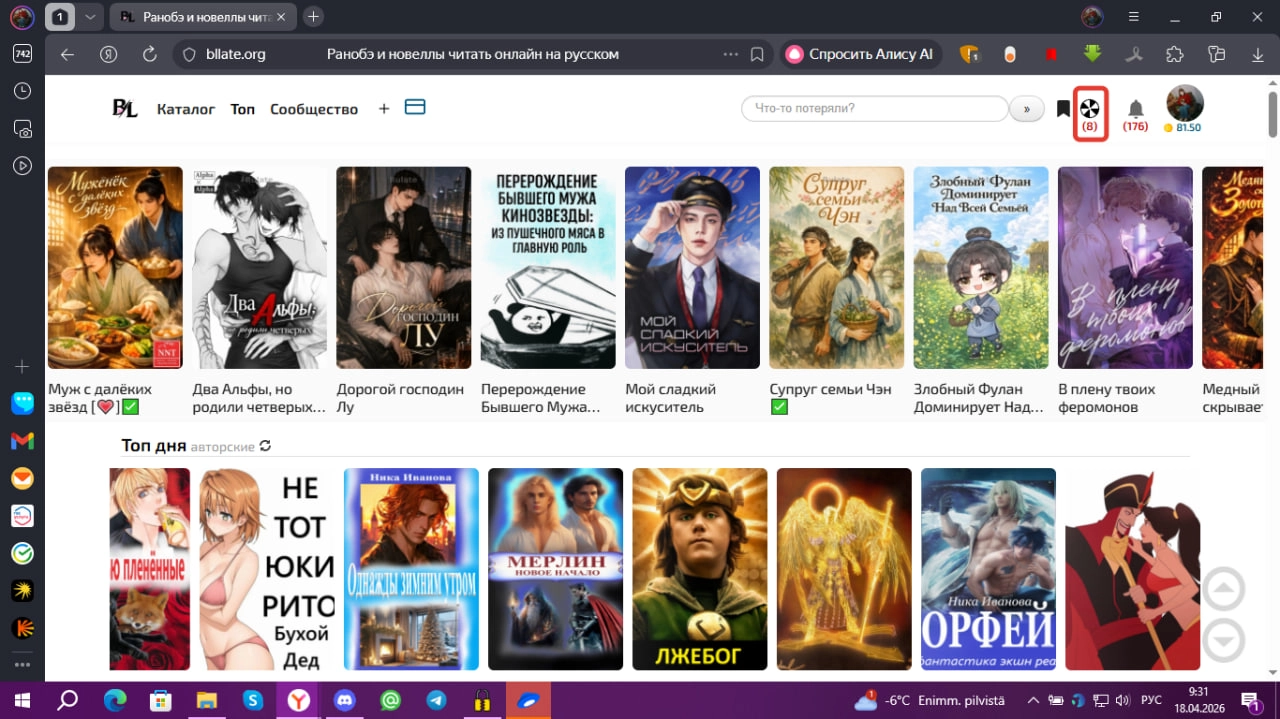1280x719 pixels.
Task: Open the Супруг семьи Чэн cover
Action: click(836, 268)
